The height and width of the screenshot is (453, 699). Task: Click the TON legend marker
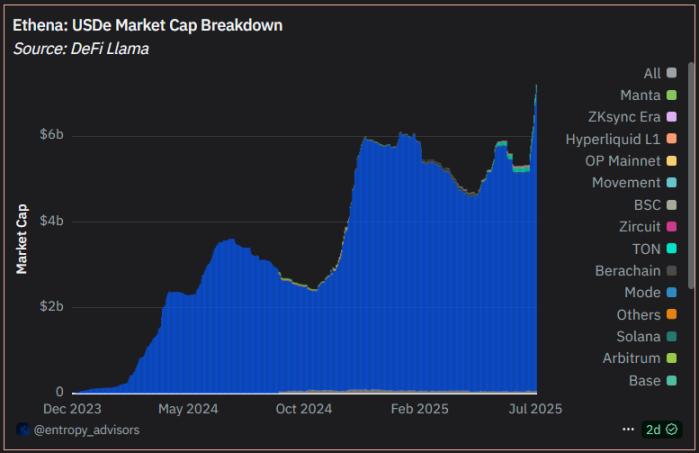[x=671, y=249]
